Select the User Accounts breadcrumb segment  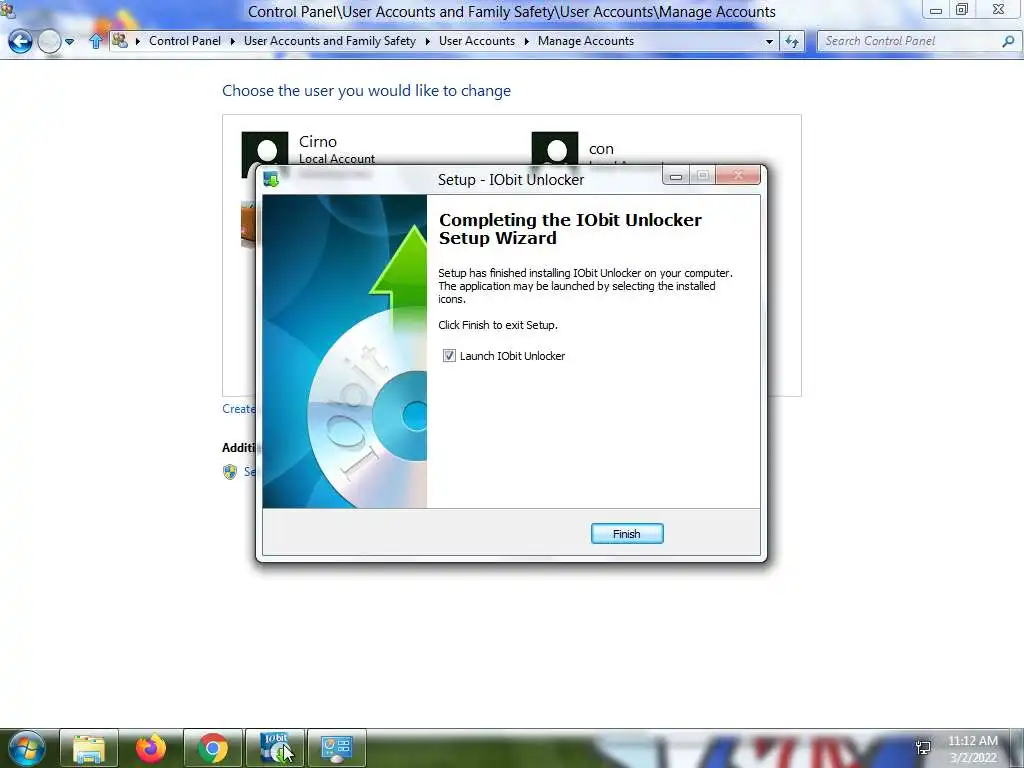click(477, 40)
